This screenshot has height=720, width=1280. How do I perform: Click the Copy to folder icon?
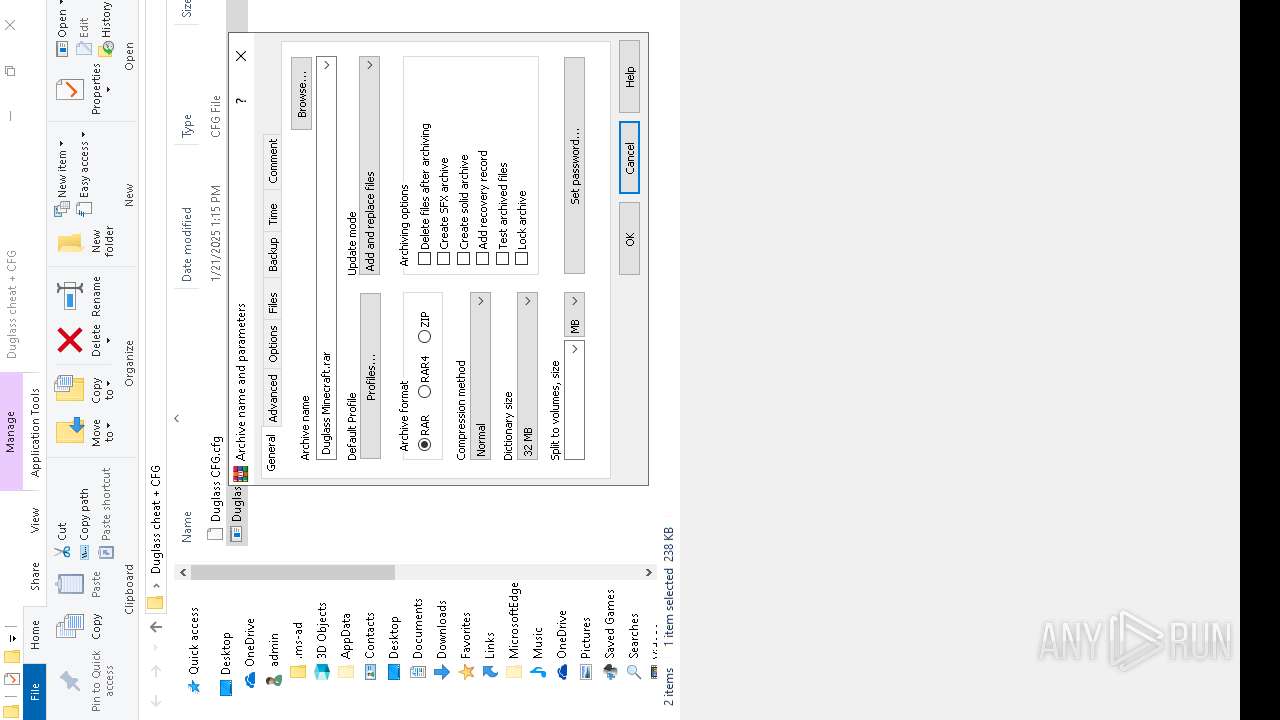[70, 387]
